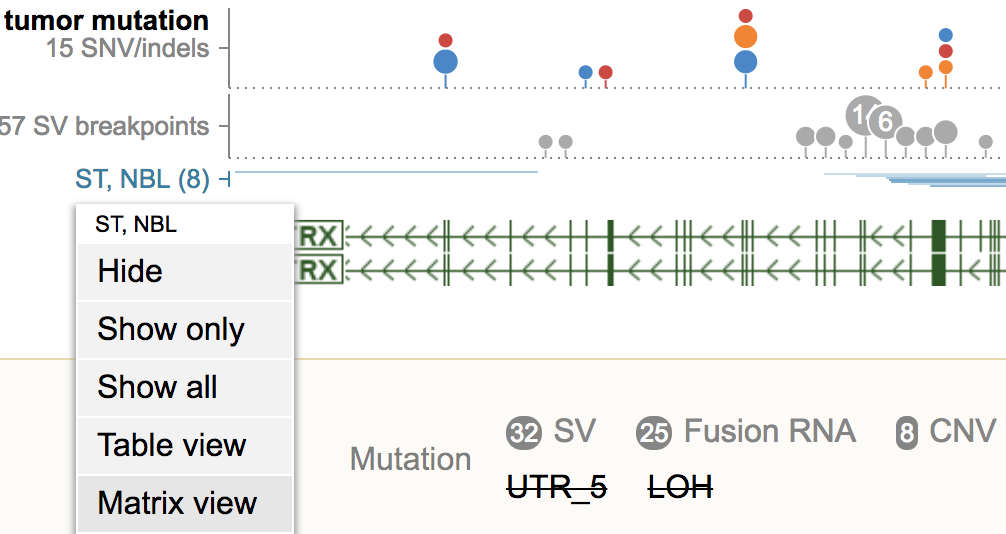Click the Fusion RNA legend with 25 badge
Viewport: 1006px width, 534px height.
[746, 431]
